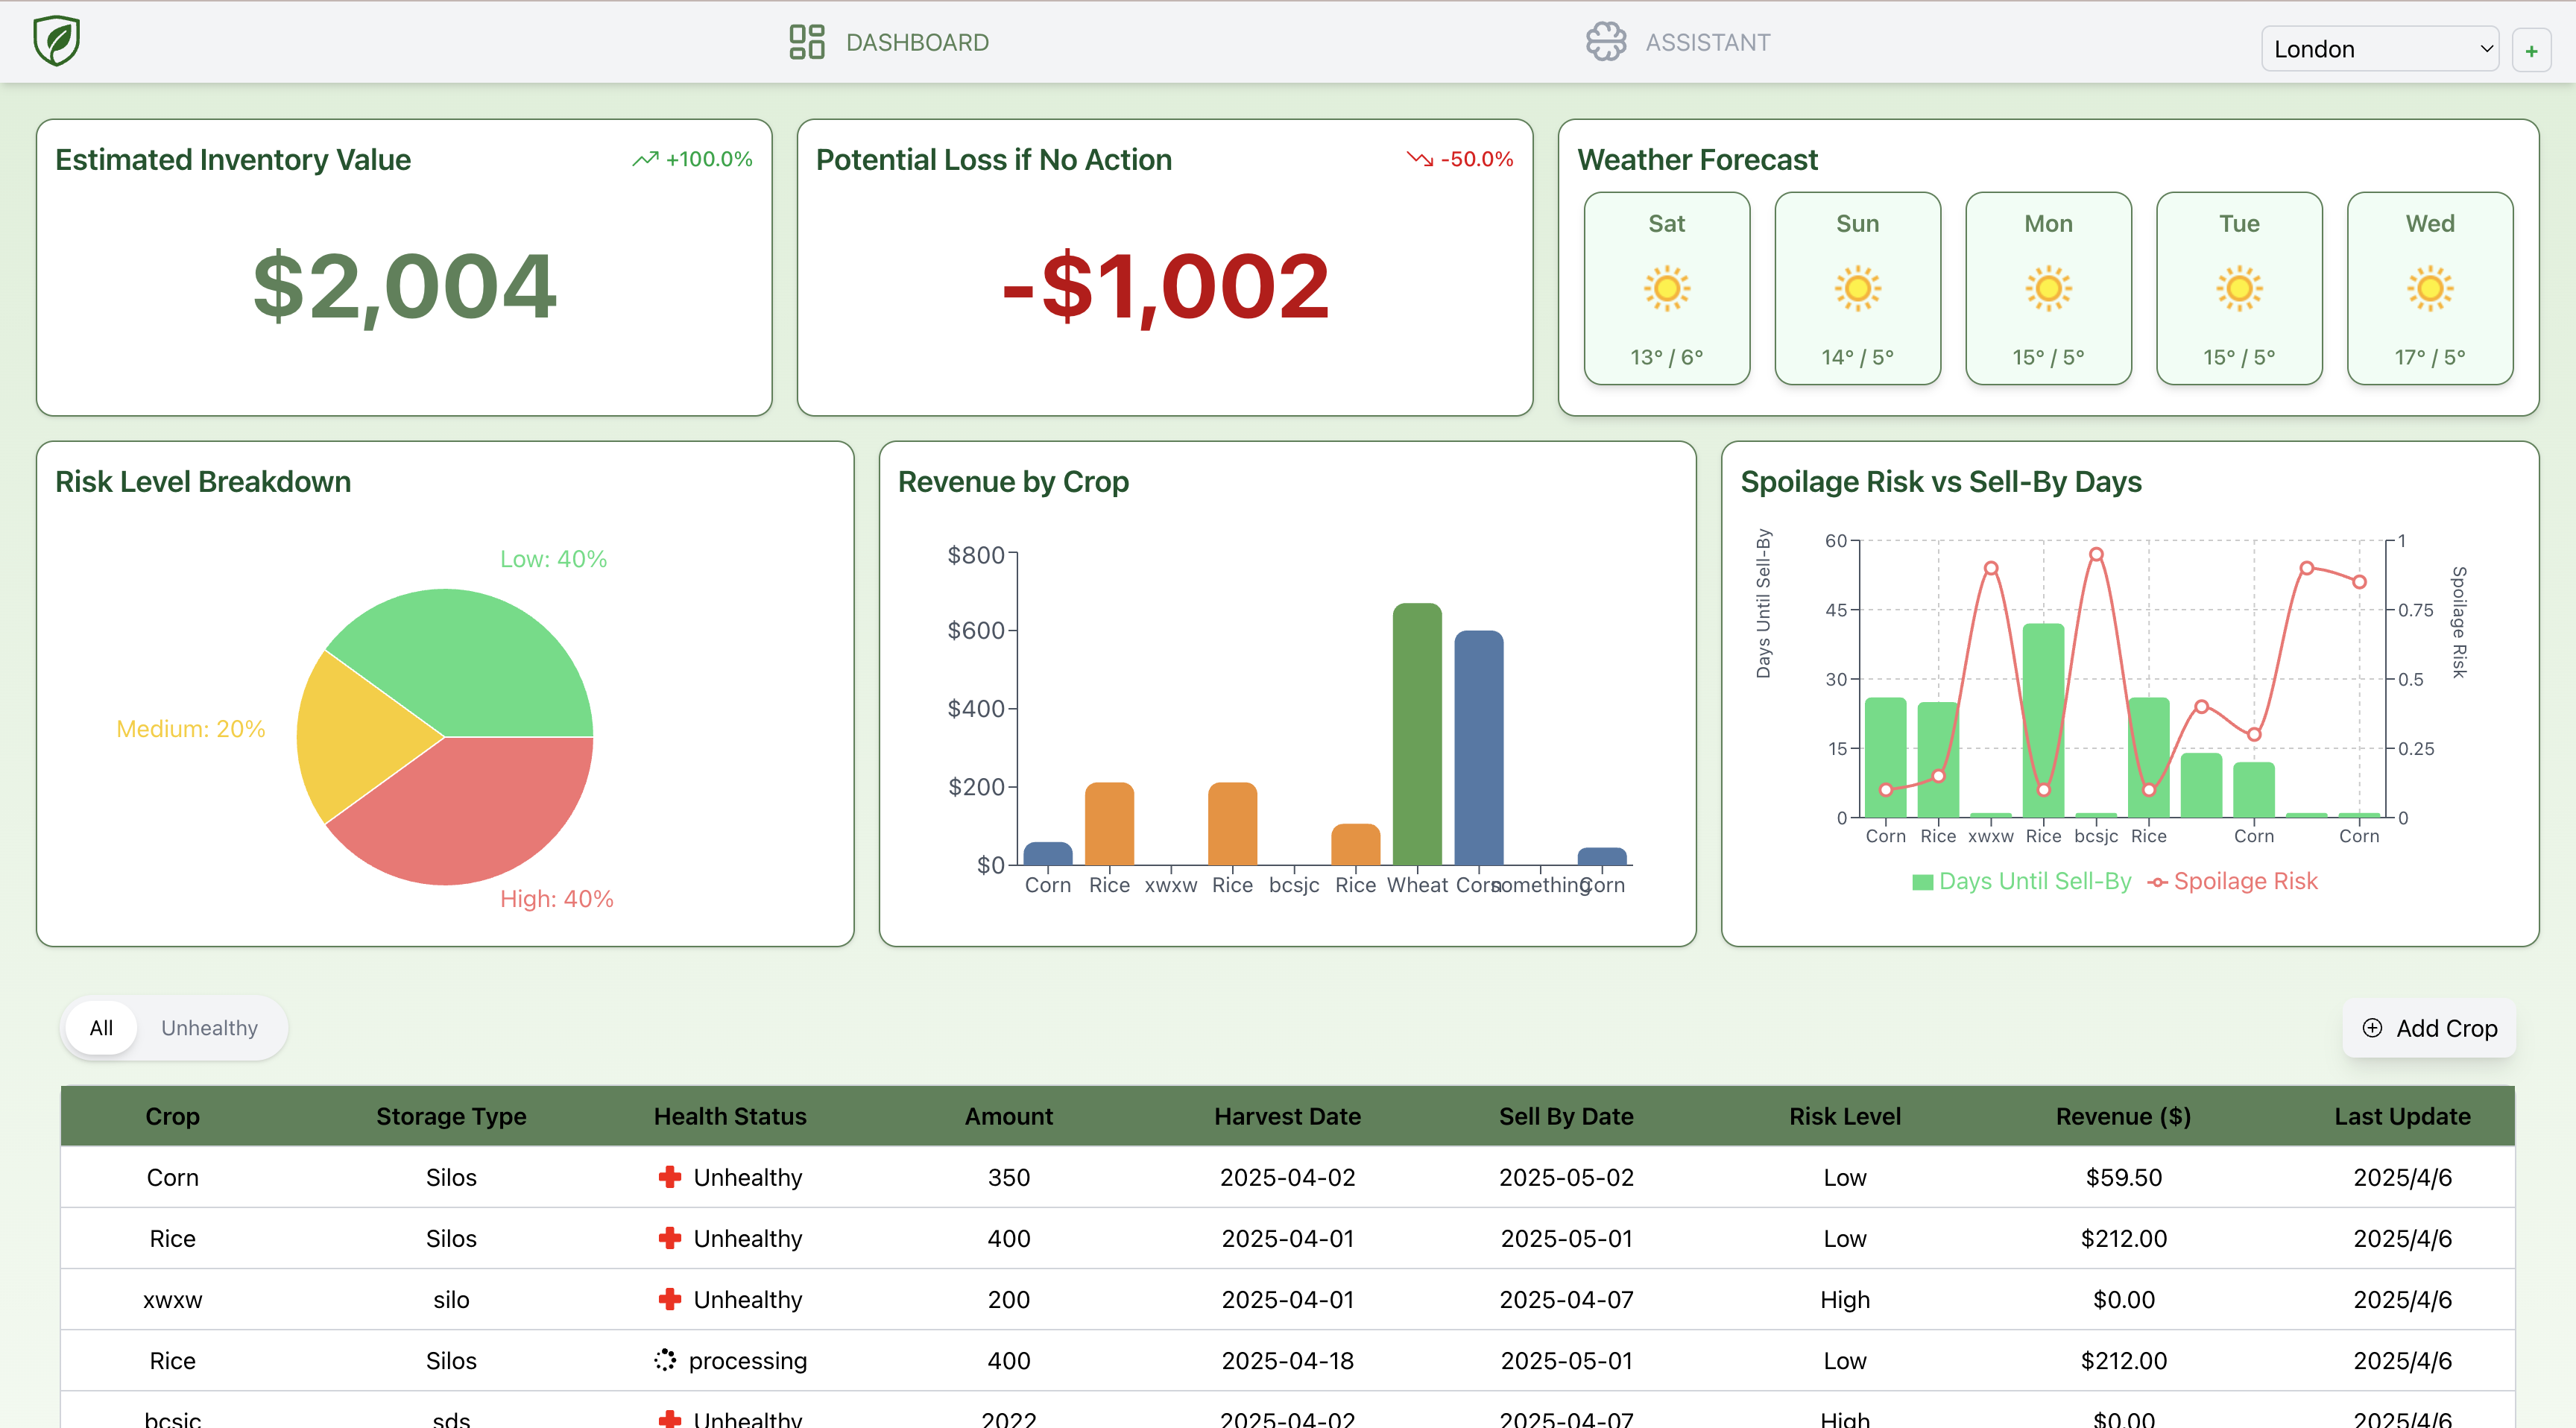This screenshot has height=1428, width=2576.
Task: Click red cross icon in Corn row
Action: (x=670, y=1177)
